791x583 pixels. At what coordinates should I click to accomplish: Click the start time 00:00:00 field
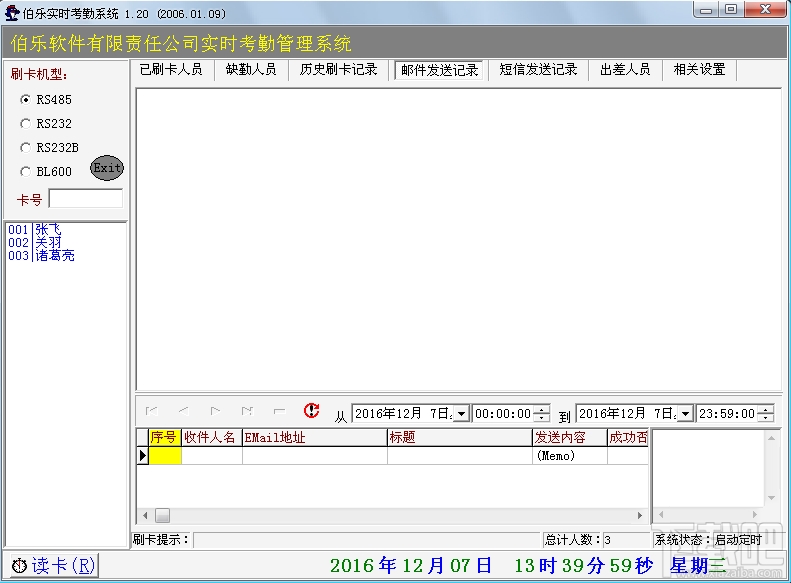click(503, 414)
